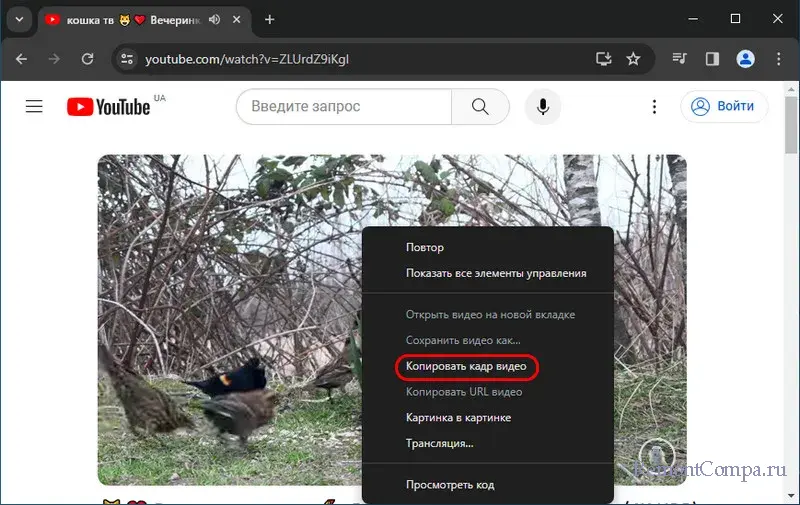Open the Chrome three-dot menu
Image resolution: width=800 pixels, height=505 pixels.
777,59
